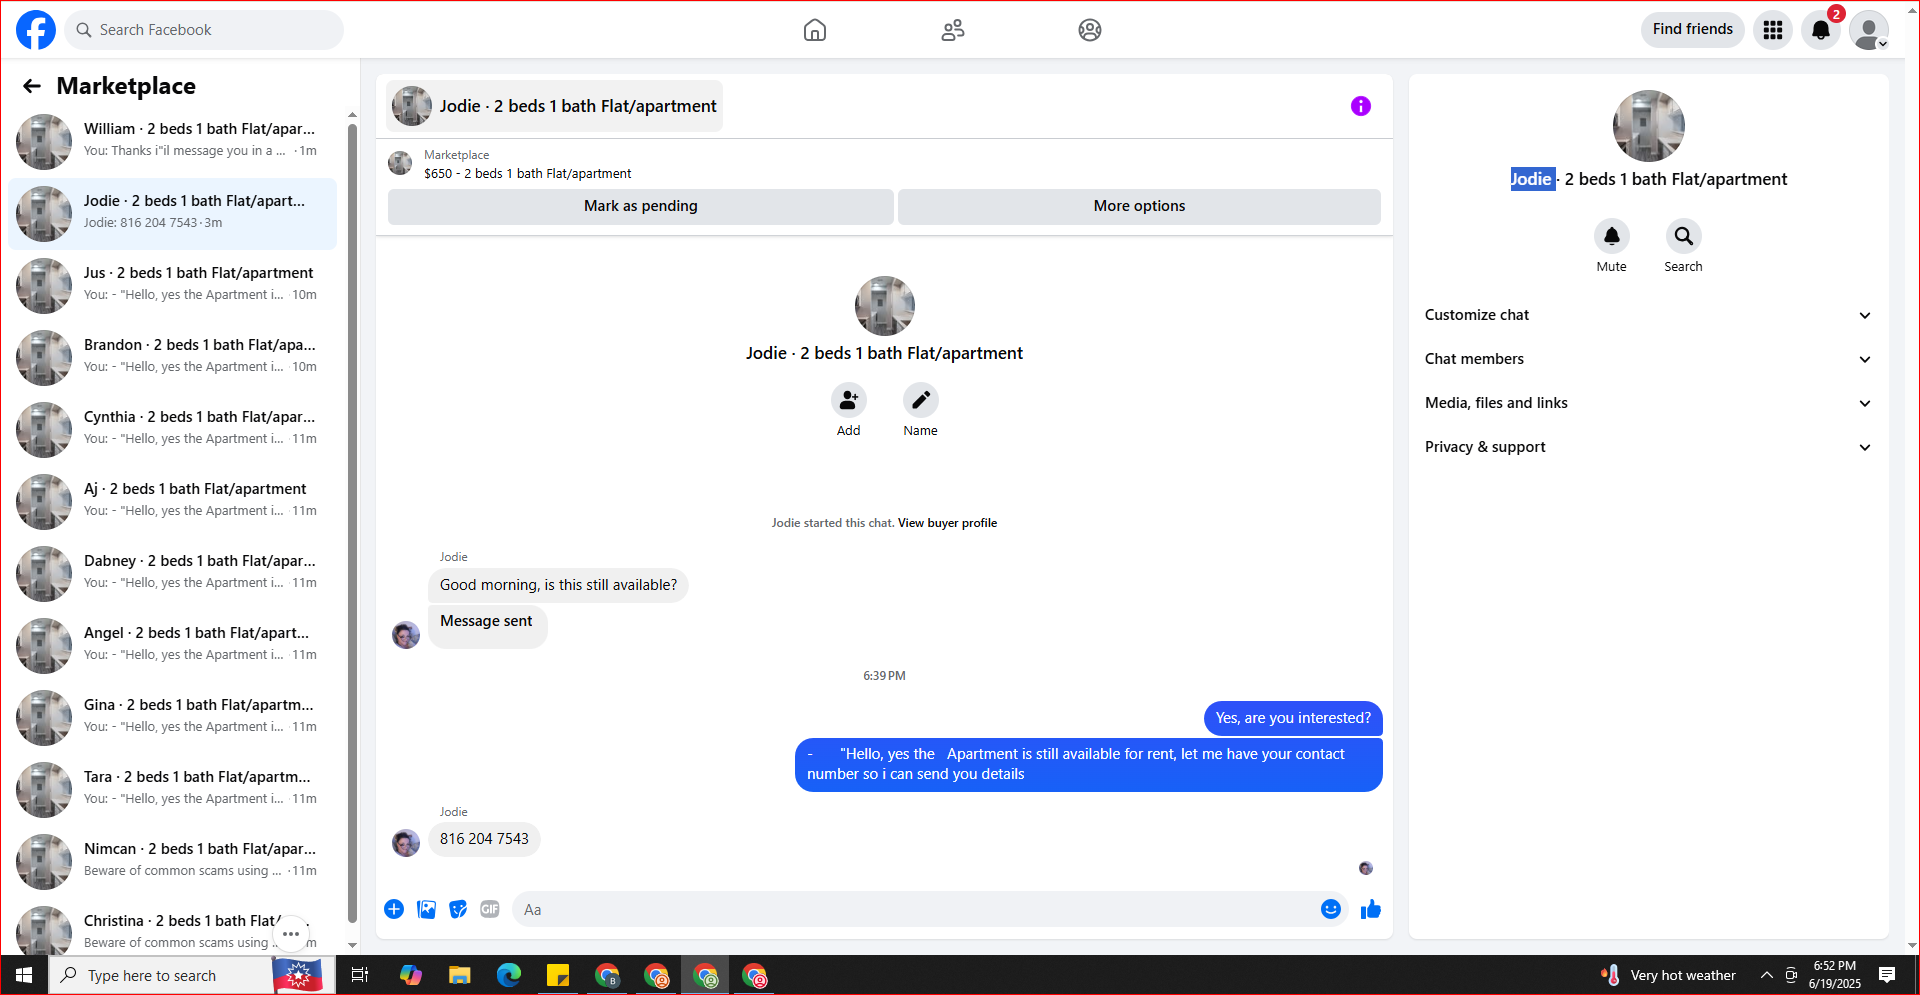The width and height of the screenshot is (1920, 995).
Task: Click the Mark as pending button
Action: pos(641,206)
